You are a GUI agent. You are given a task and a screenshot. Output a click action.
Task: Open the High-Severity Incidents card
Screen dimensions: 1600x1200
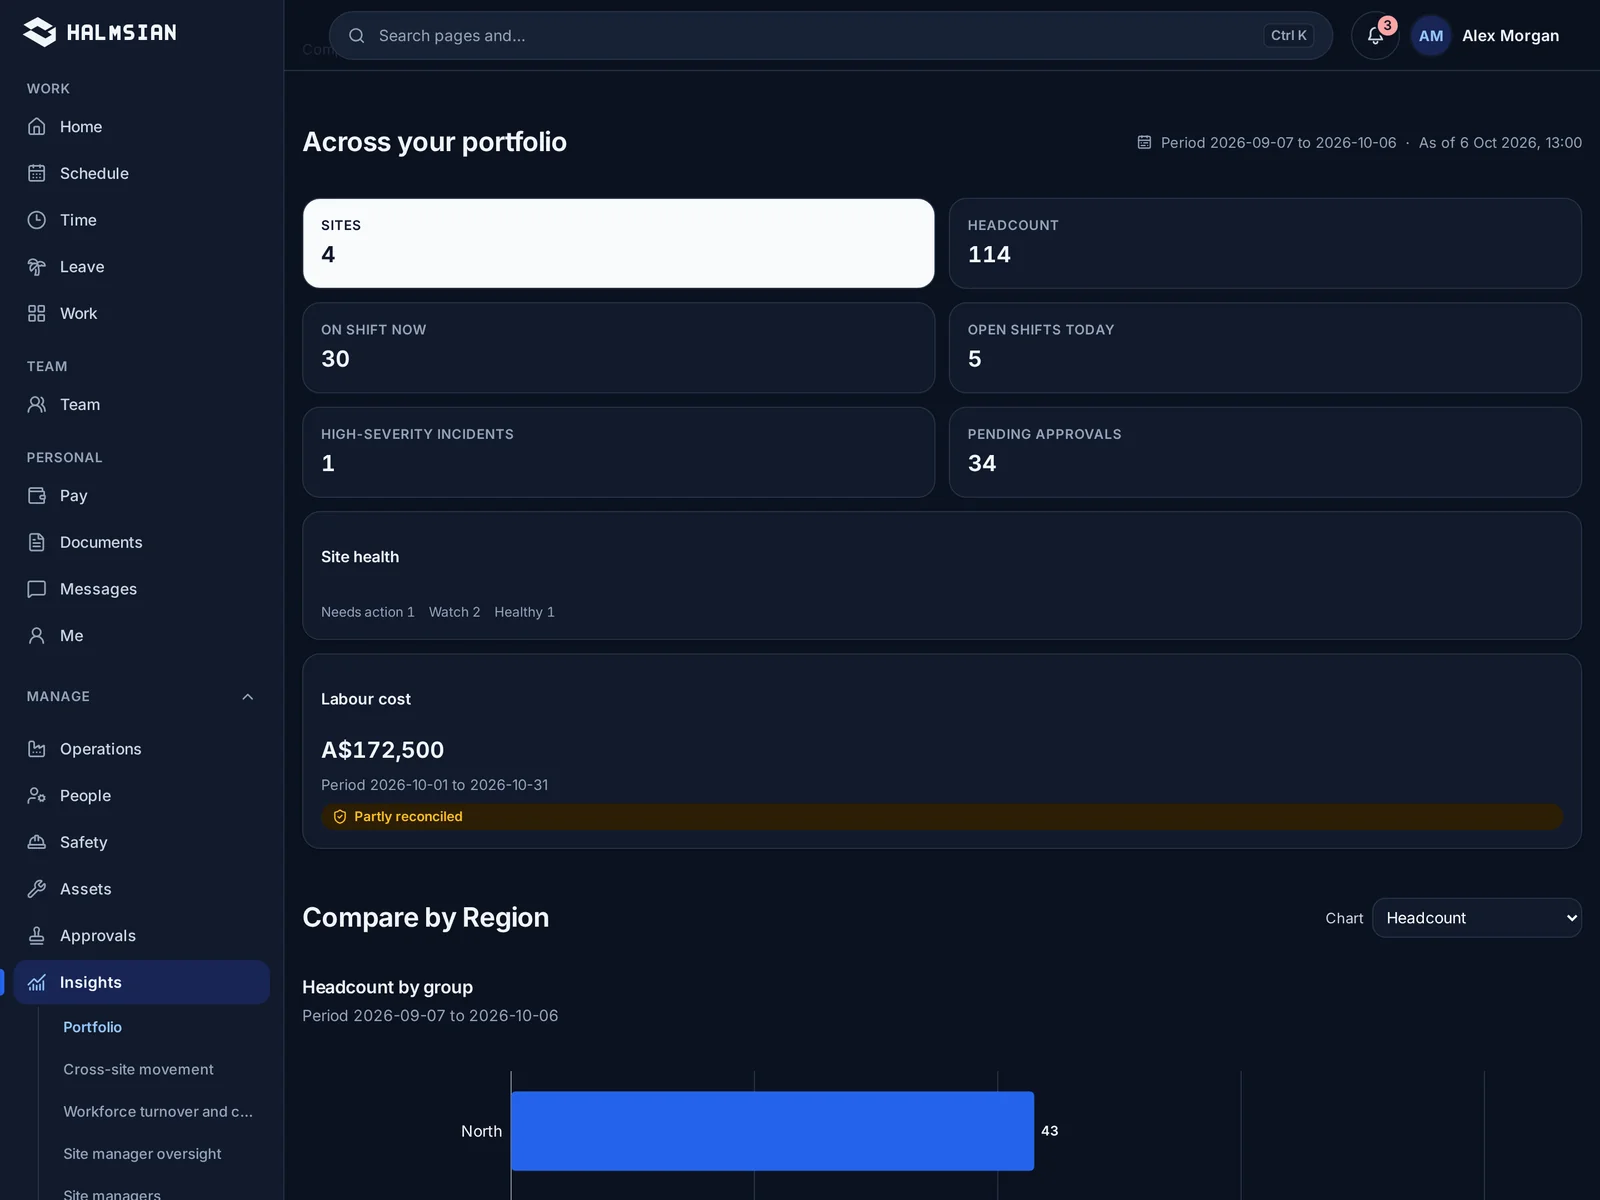coord(619,452)
